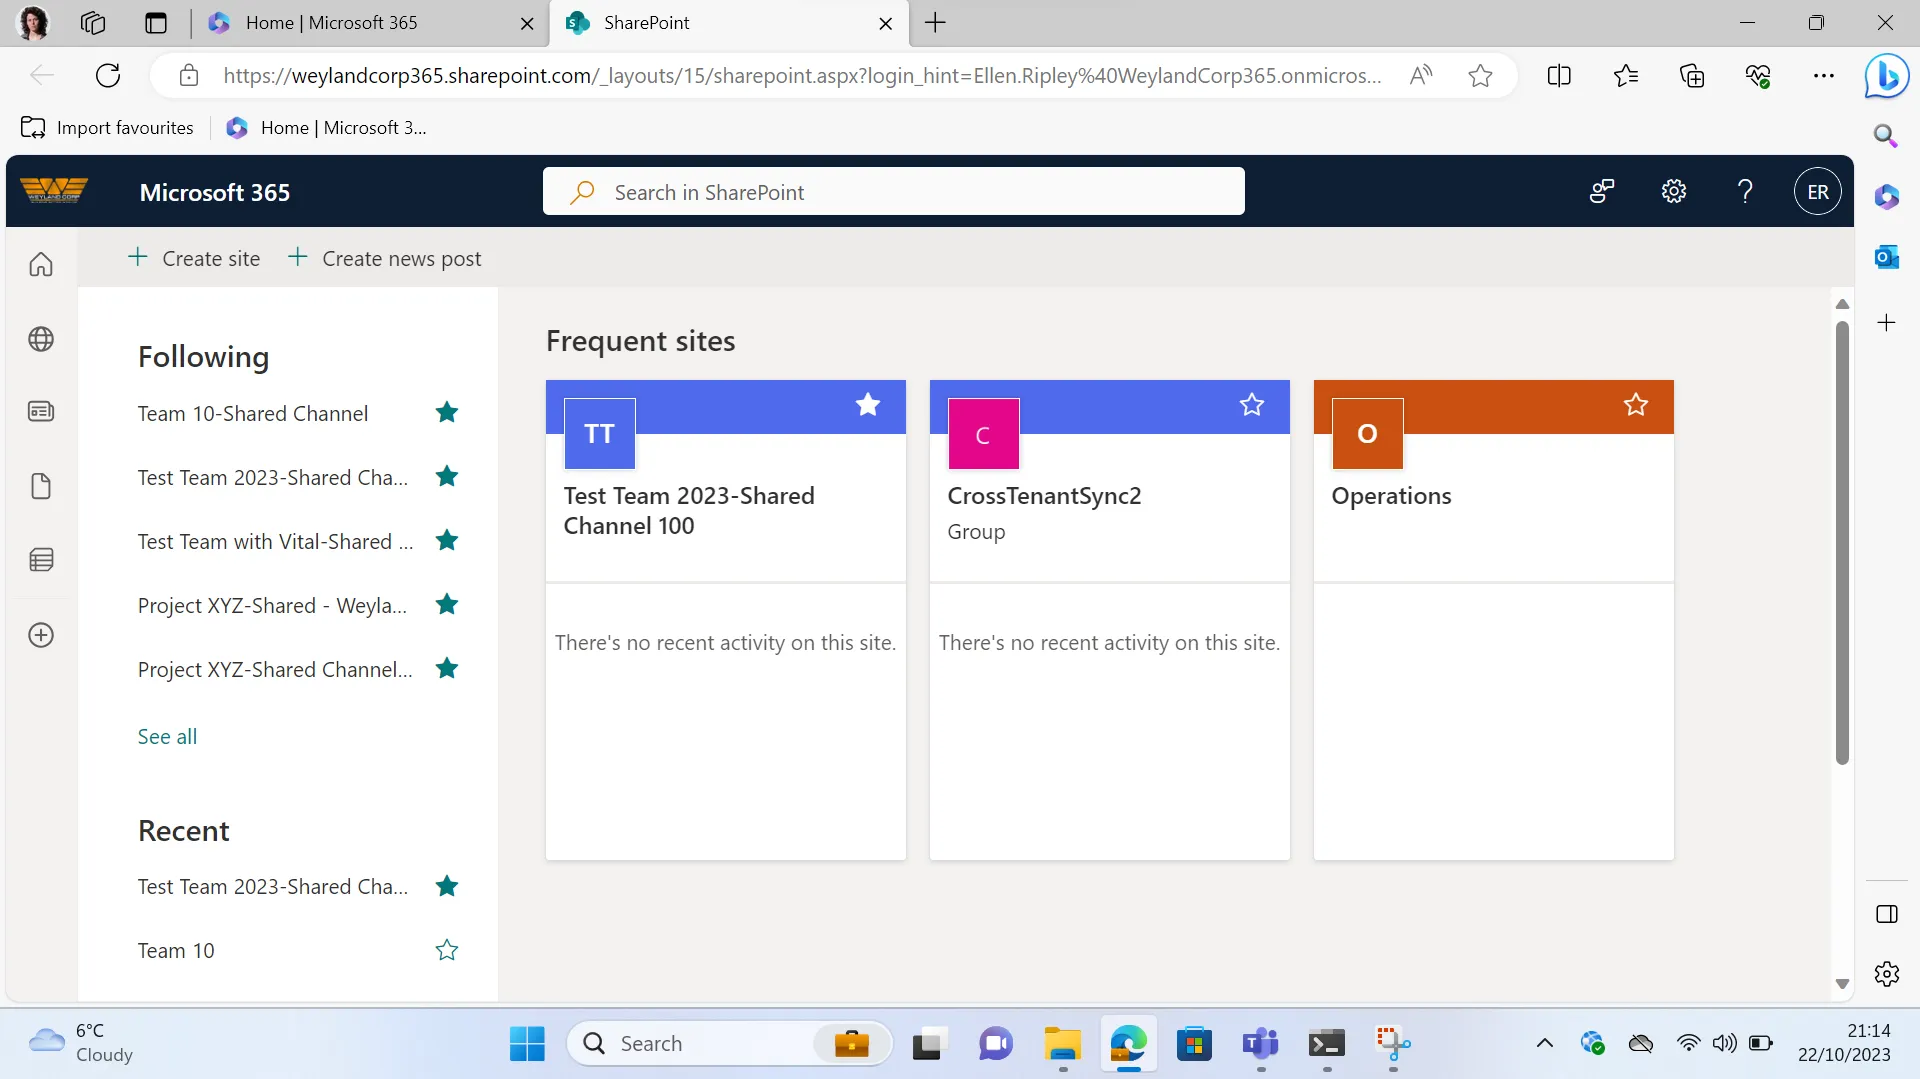1920x1079 pixels.
Task: Open Settings gear in Microsoft 365 header
Action: click(1674, 191)
